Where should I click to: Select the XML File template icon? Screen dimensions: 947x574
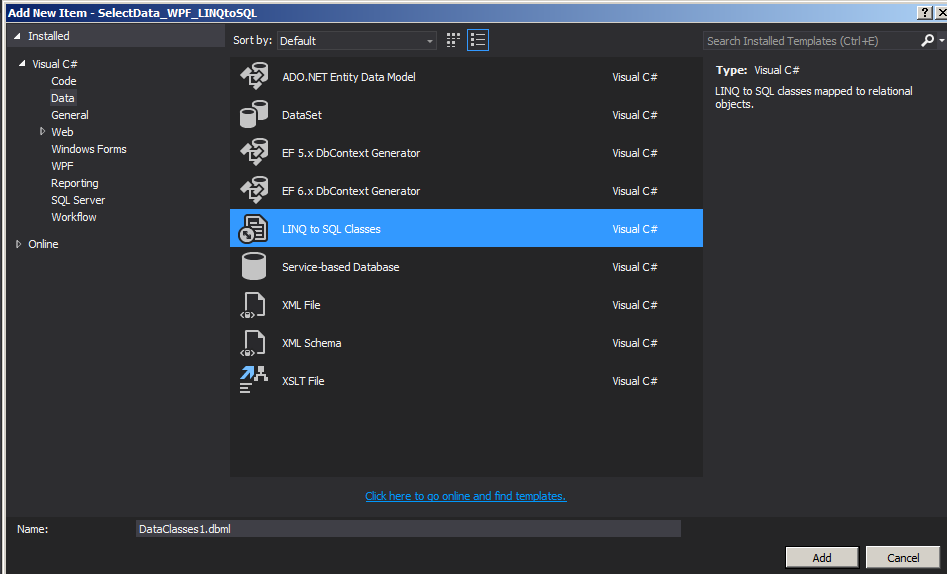(254, 305)
